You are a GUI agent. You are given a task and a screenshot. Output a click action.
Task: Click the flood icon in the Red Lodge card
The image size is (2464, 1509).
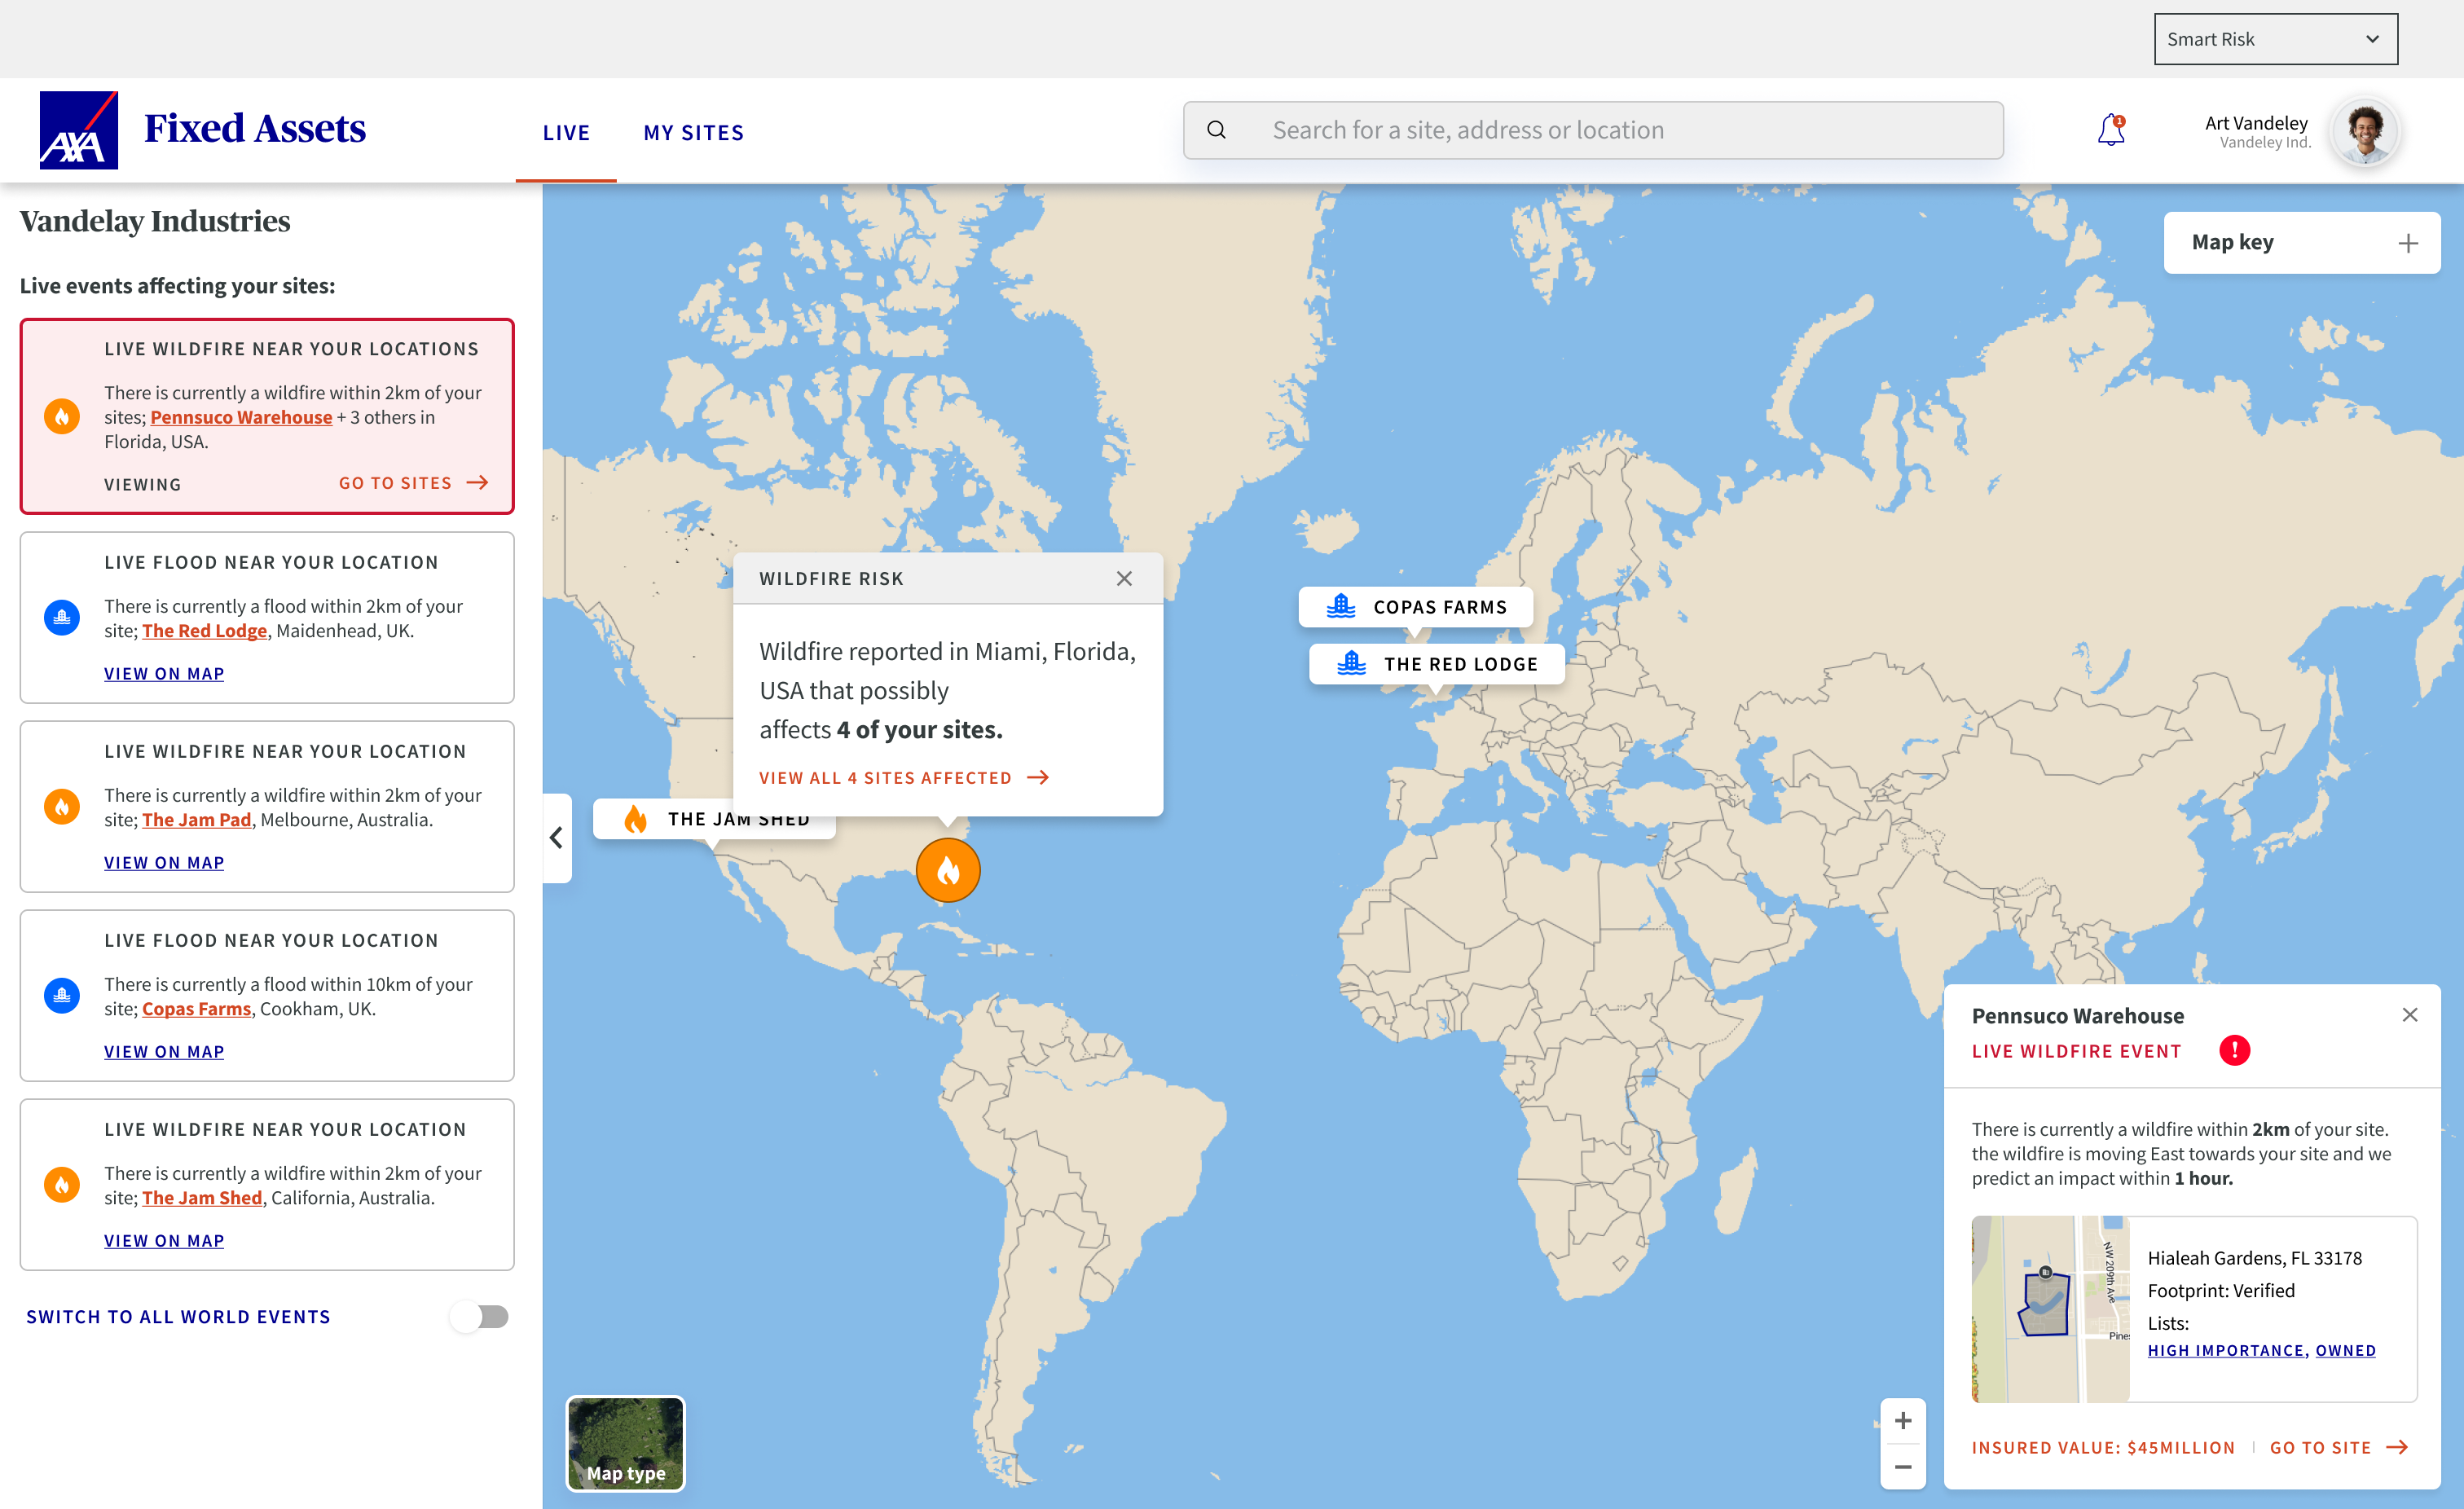point(62,618)
